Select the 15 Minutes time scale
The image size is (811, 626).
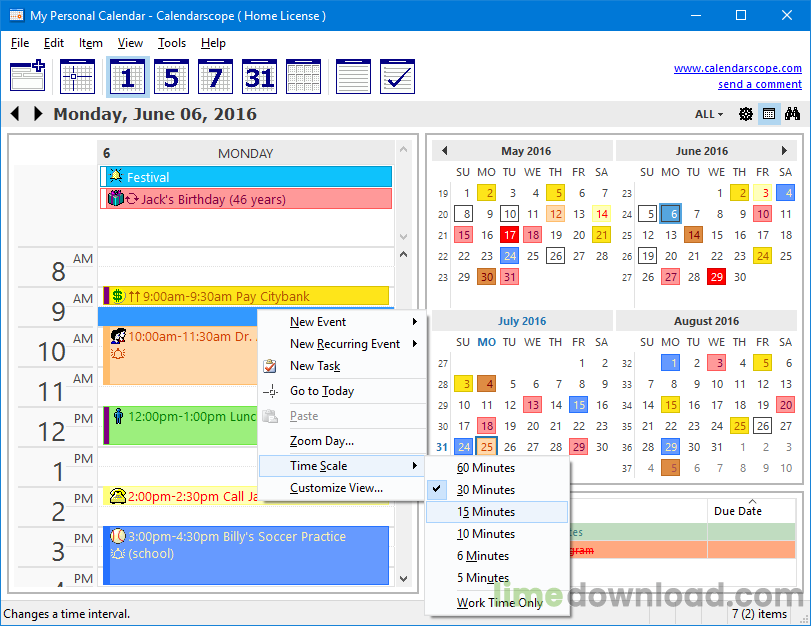[x=497, y=512]
